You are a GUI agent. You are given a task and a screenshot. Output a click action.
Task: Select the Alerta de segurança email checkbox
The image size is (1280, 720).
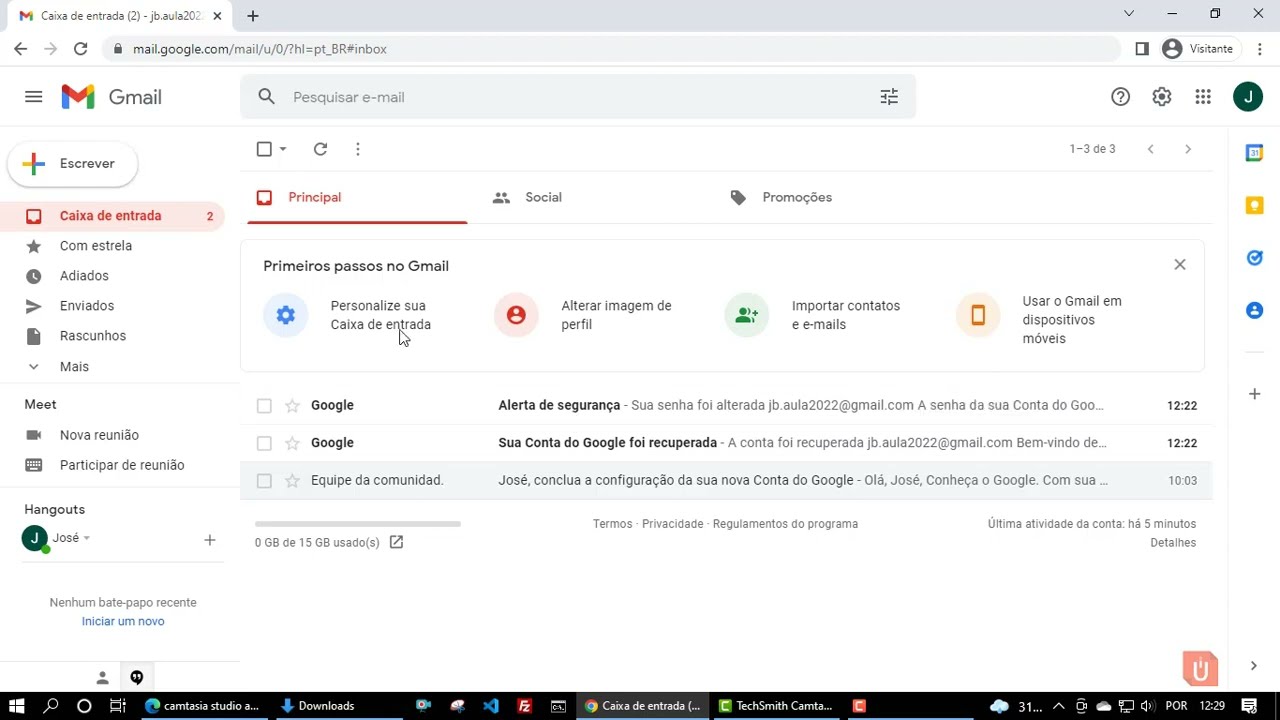pyautogui.click(x=264, y=406)
